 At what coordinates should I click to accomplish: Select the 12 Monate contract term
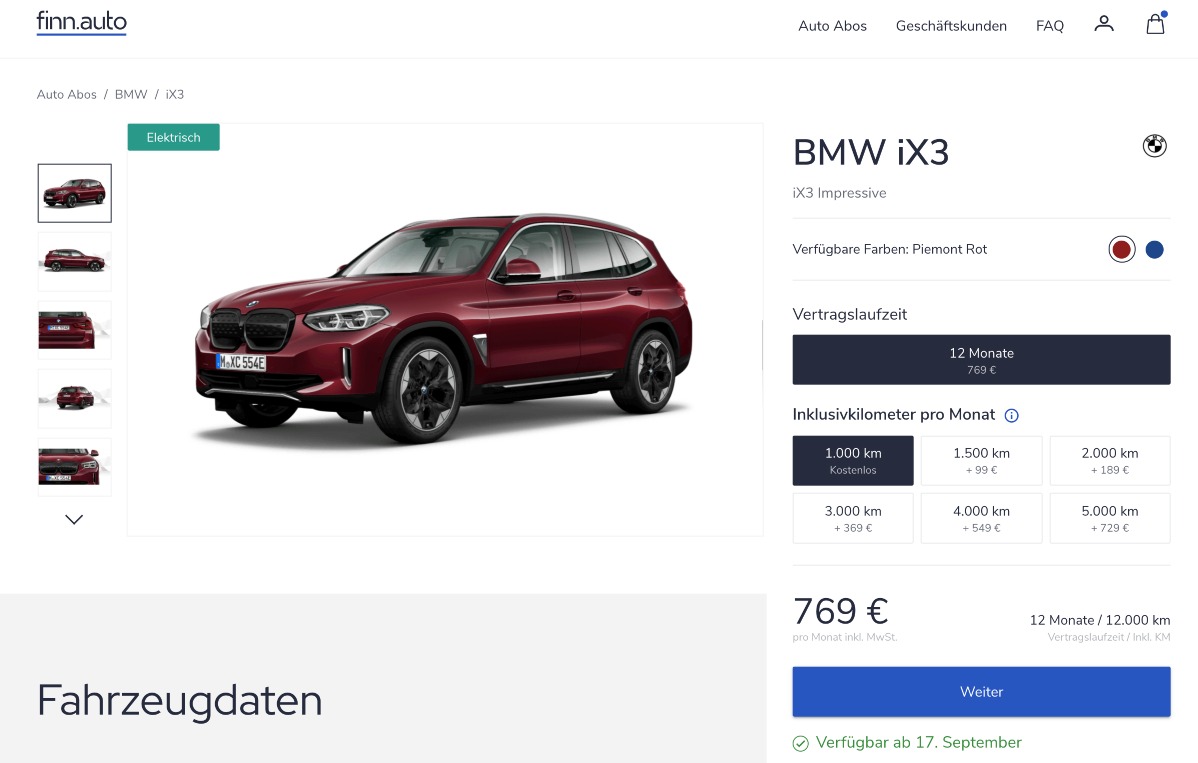pos(981,360)
